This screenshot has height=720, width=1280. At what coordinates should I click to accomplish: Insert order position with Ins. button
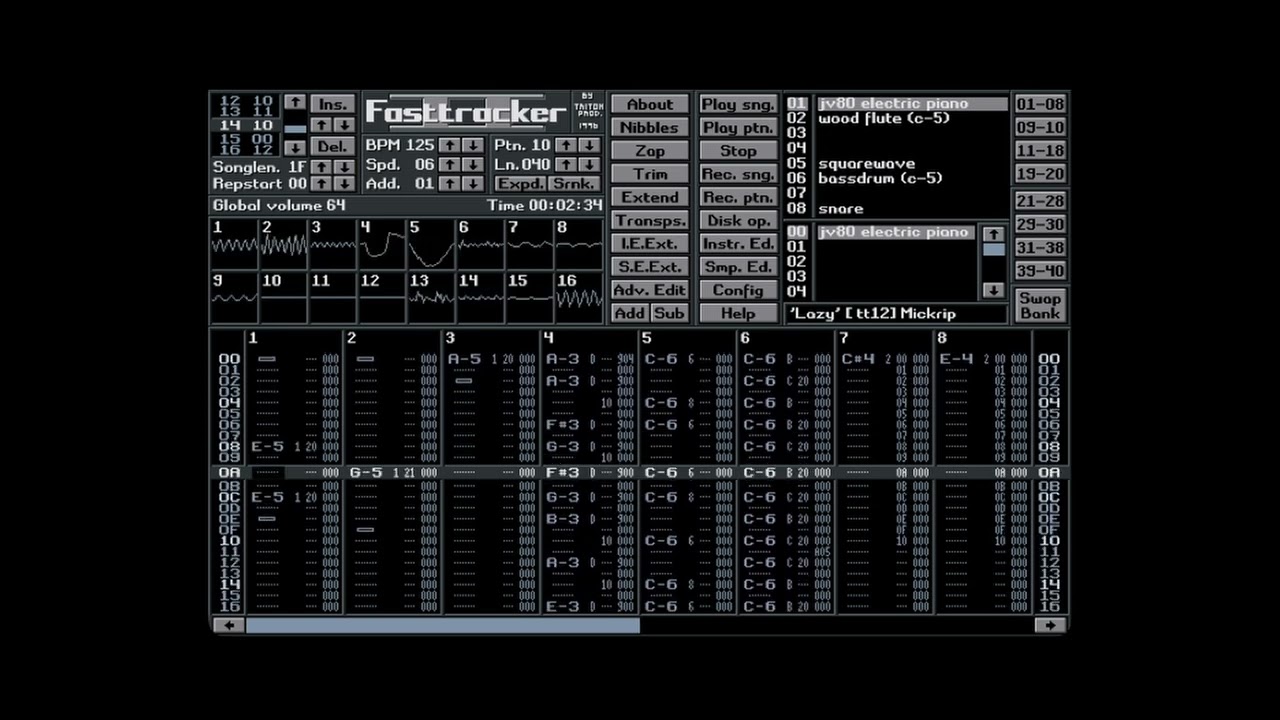[x=332, y=104]
